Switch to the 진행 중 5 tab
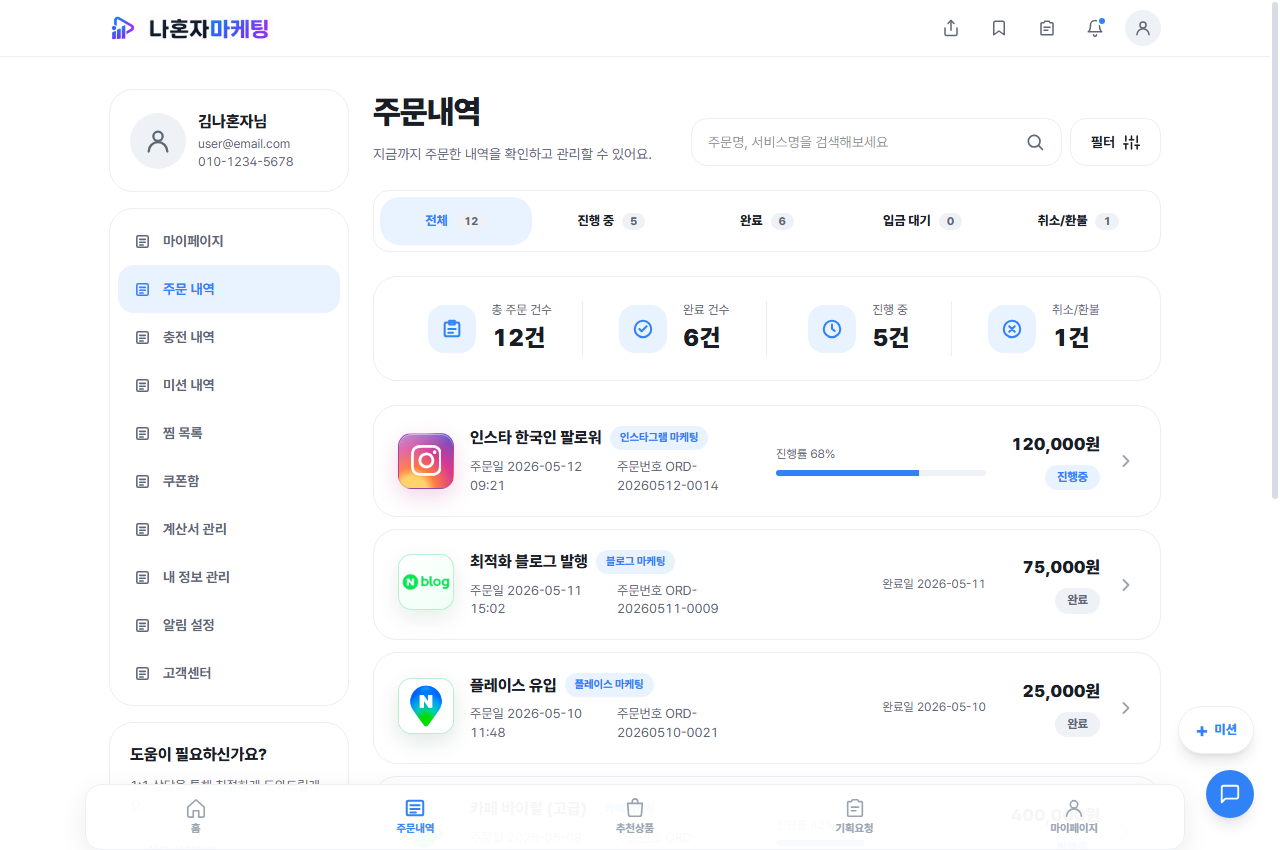Image resolution: width=1280 pixels, height=850 pixels. [x=610, y=221]
